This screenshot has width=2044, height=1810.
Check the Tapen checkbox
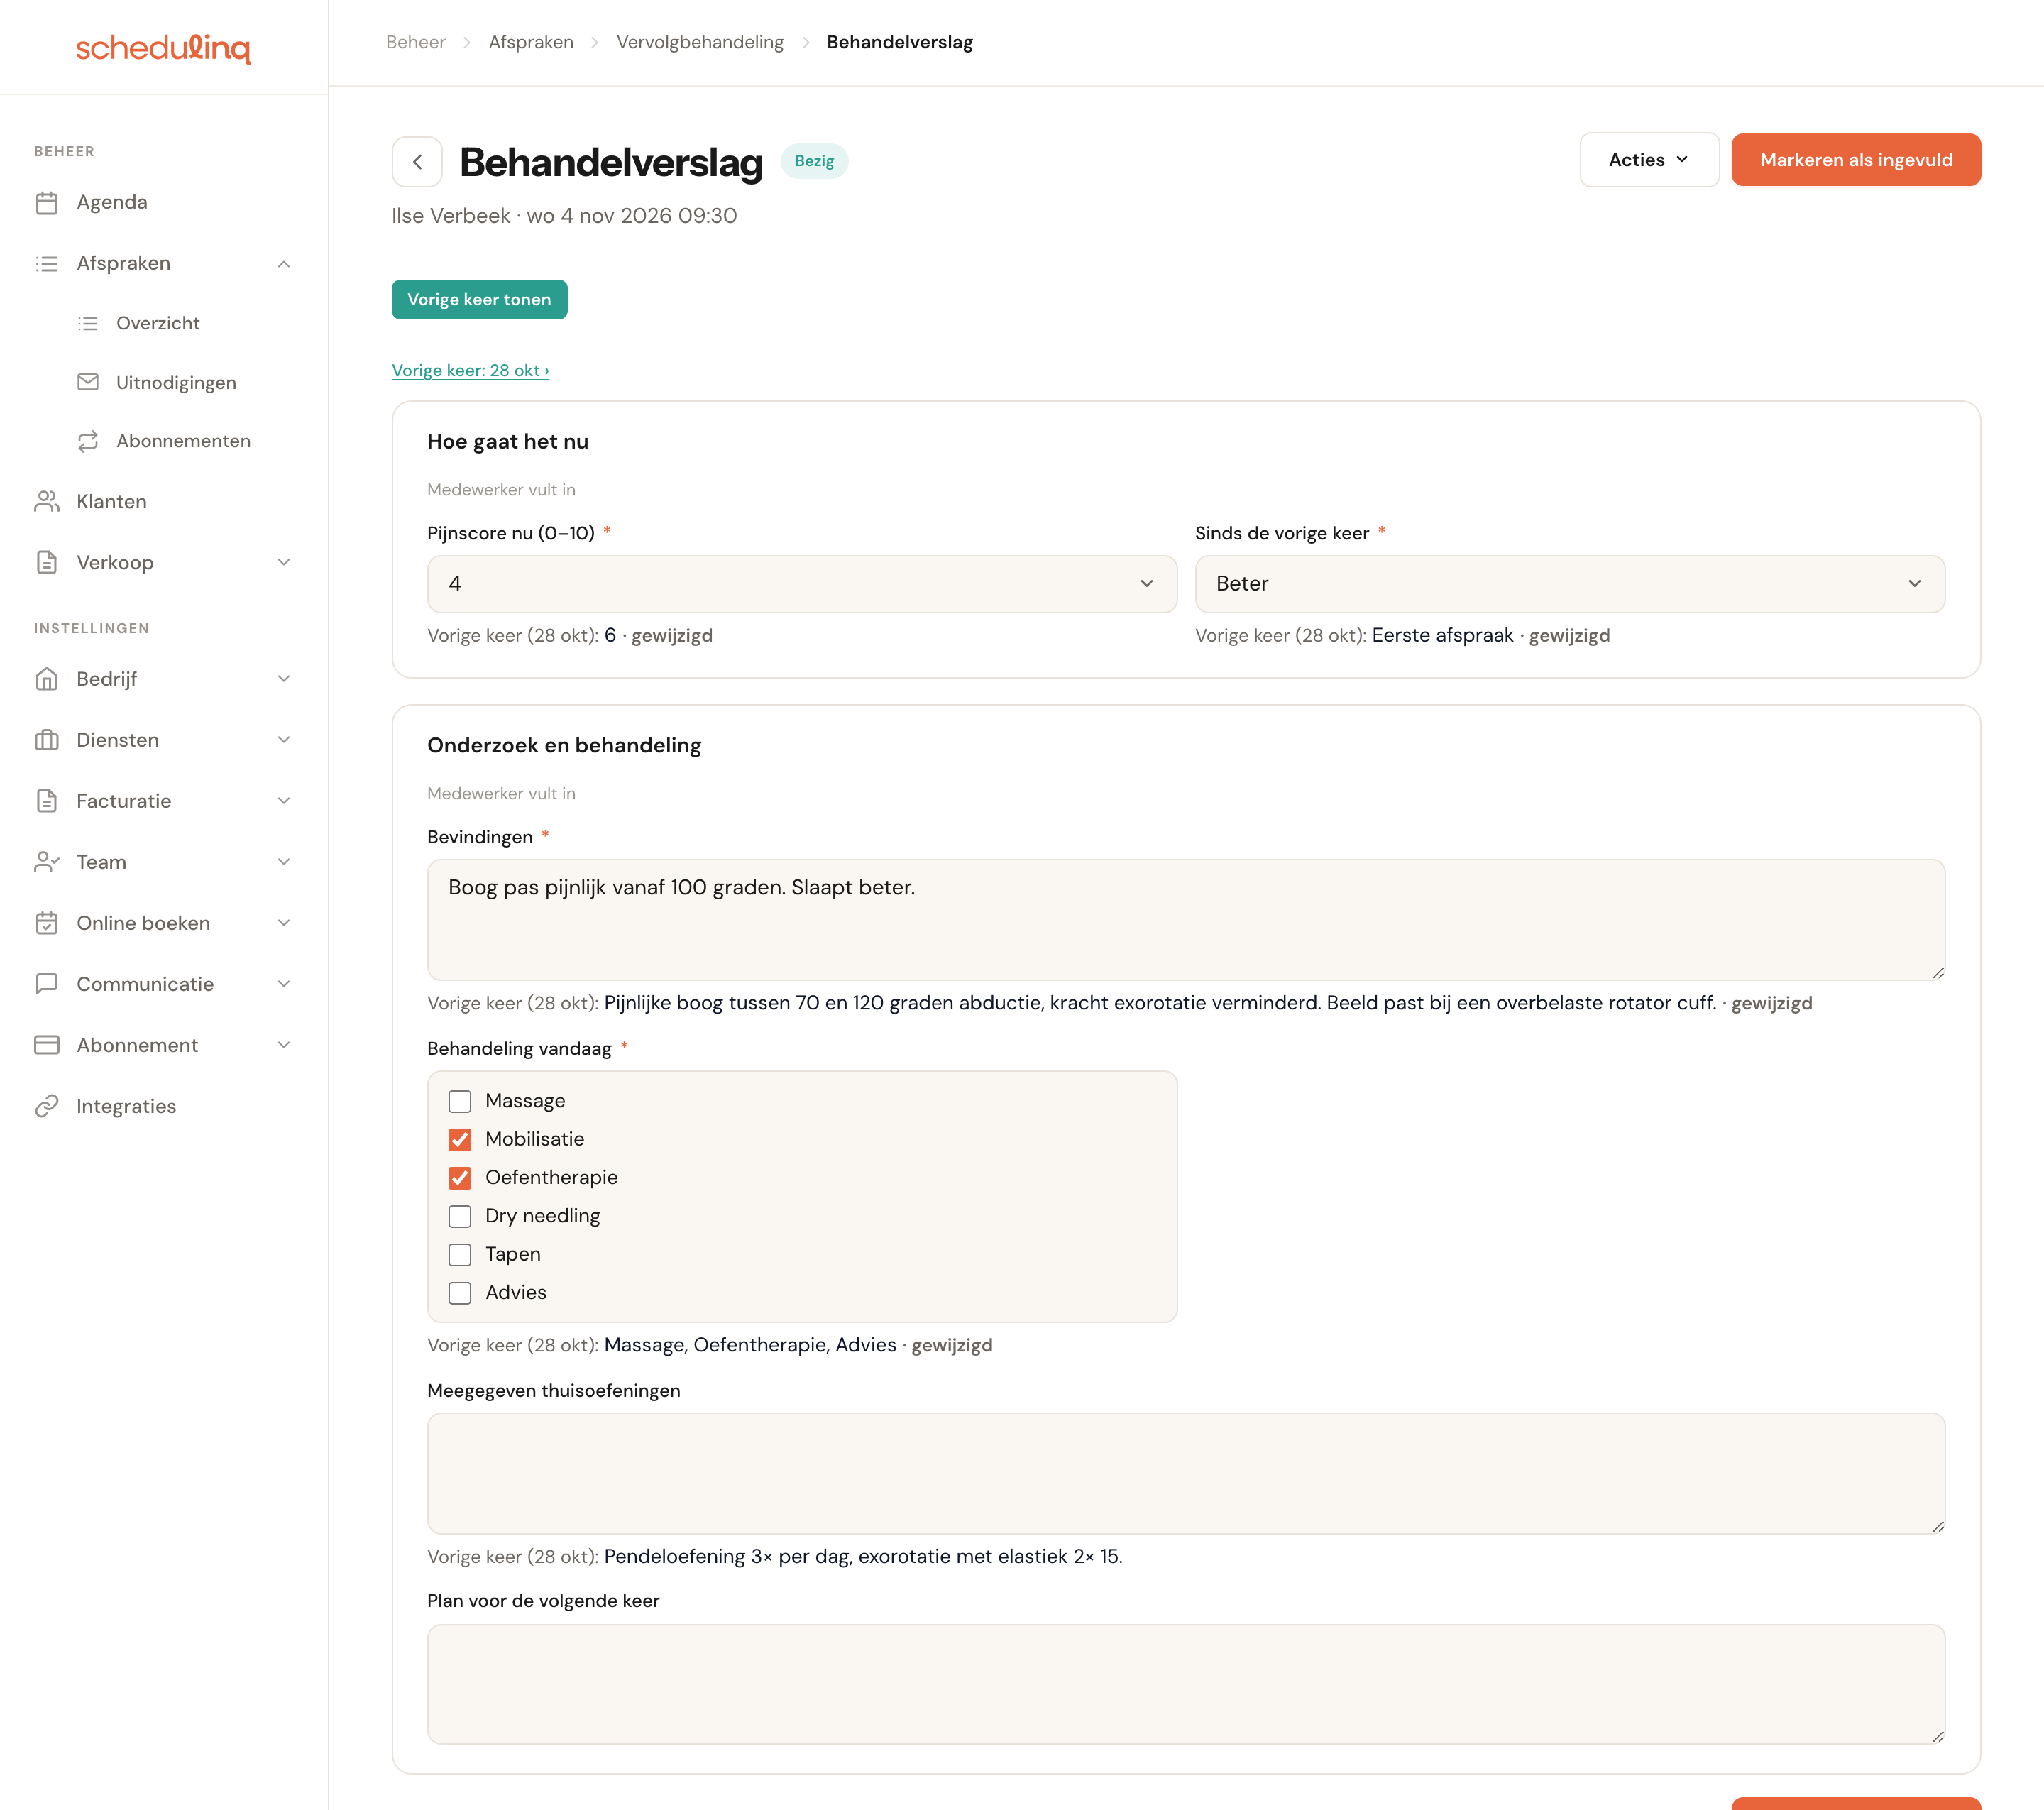tap(460, 1255)
